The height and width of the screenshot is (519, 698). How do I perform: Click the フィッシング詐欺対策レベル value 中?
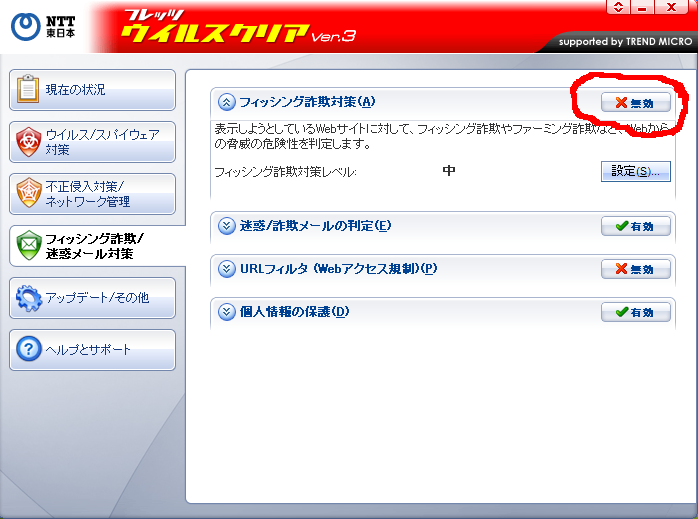(x=449, y=170)
